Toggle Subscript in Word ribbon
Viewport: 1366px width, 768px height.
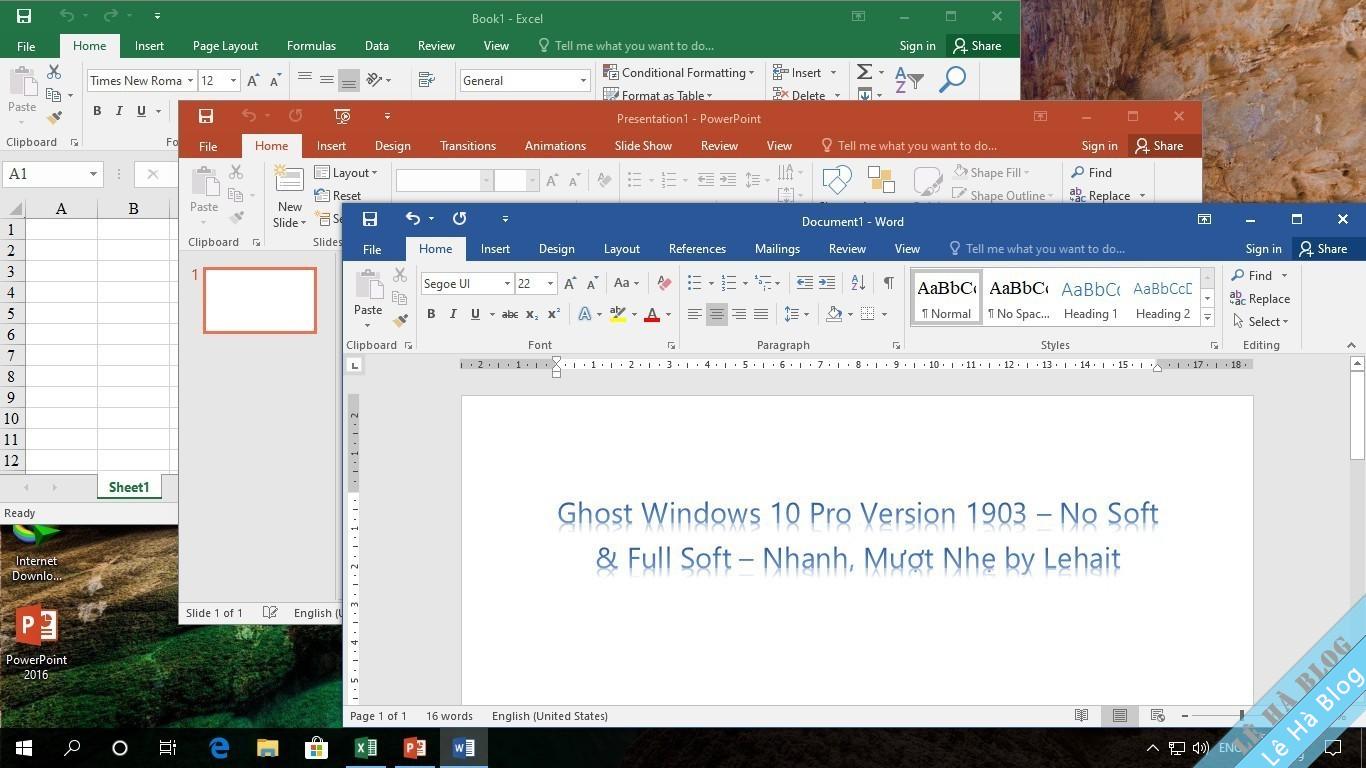tap(532, 314)
